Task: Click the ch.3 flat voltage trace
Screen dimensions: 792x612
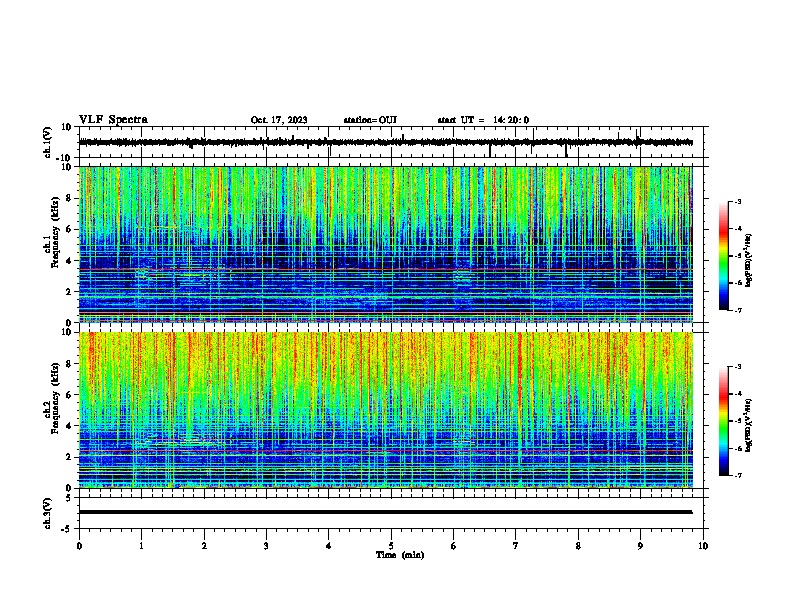Action: pos(385,512)
